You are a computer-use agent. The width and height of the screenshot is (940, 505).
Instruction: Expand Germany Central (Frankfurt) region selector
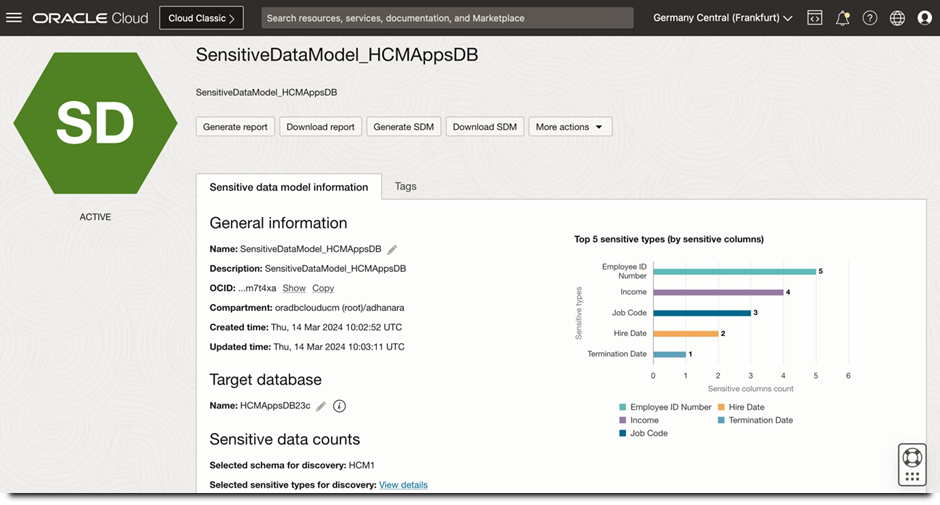point(722,18)
